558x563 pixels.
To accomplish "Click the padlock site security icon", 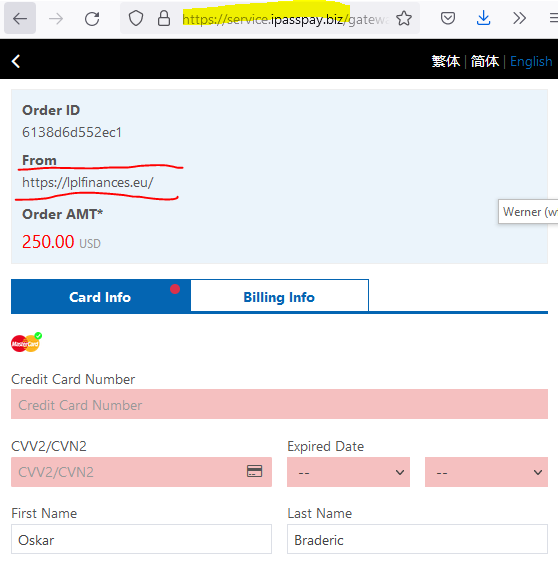I will [164, 18].
